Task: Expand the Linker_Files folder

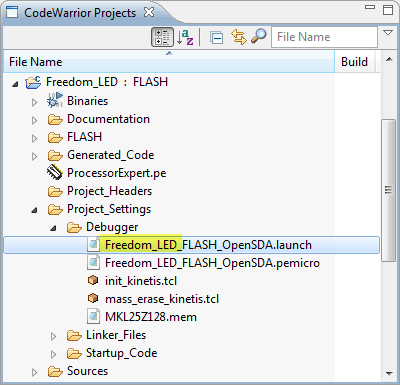Action: click(x=53, y=336)
